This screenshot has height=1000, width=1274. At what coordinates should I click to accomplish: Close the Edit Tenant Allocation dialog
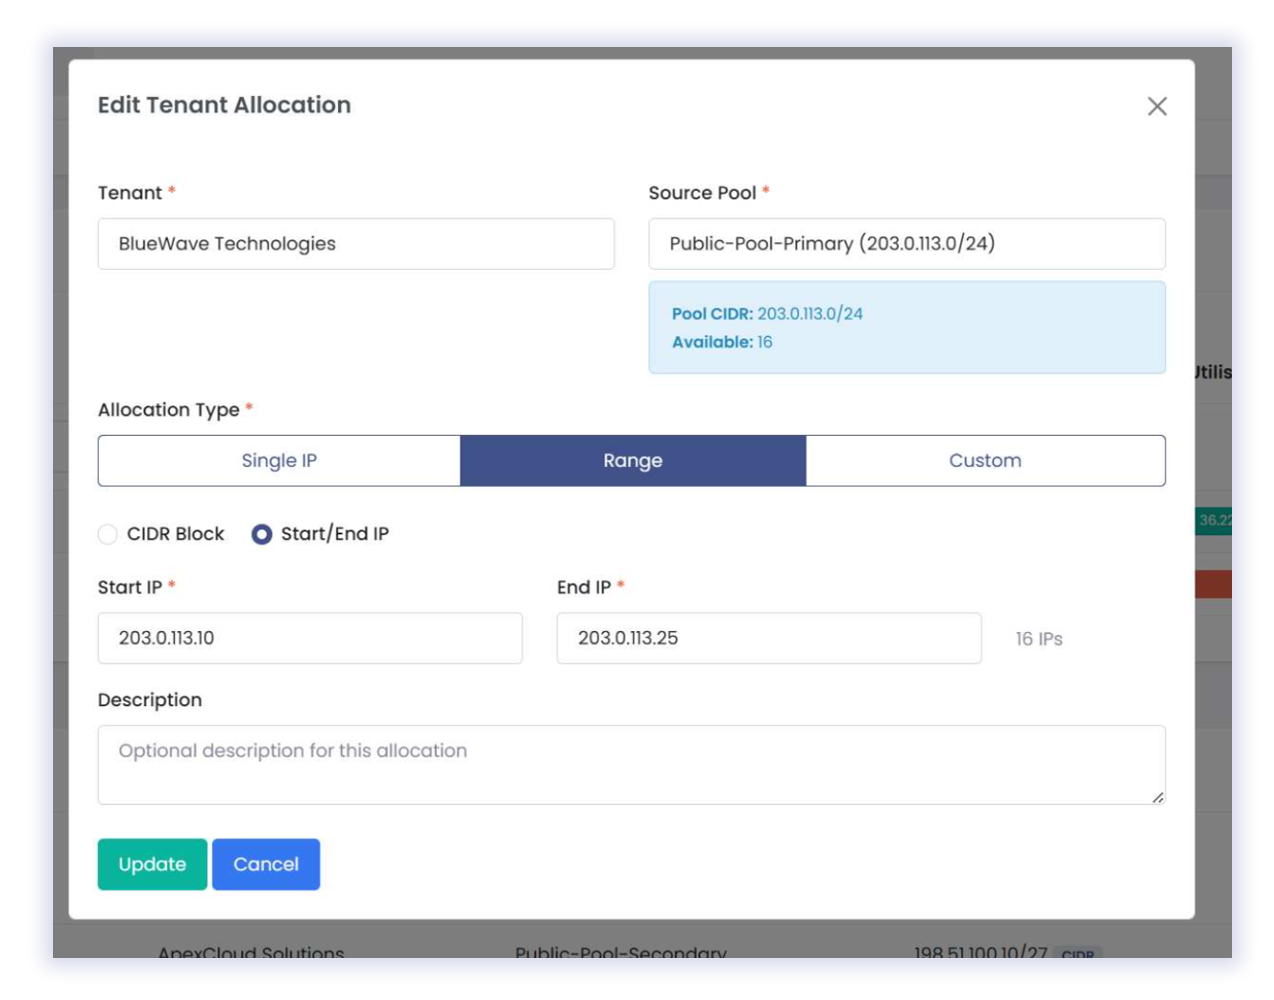1157,106
